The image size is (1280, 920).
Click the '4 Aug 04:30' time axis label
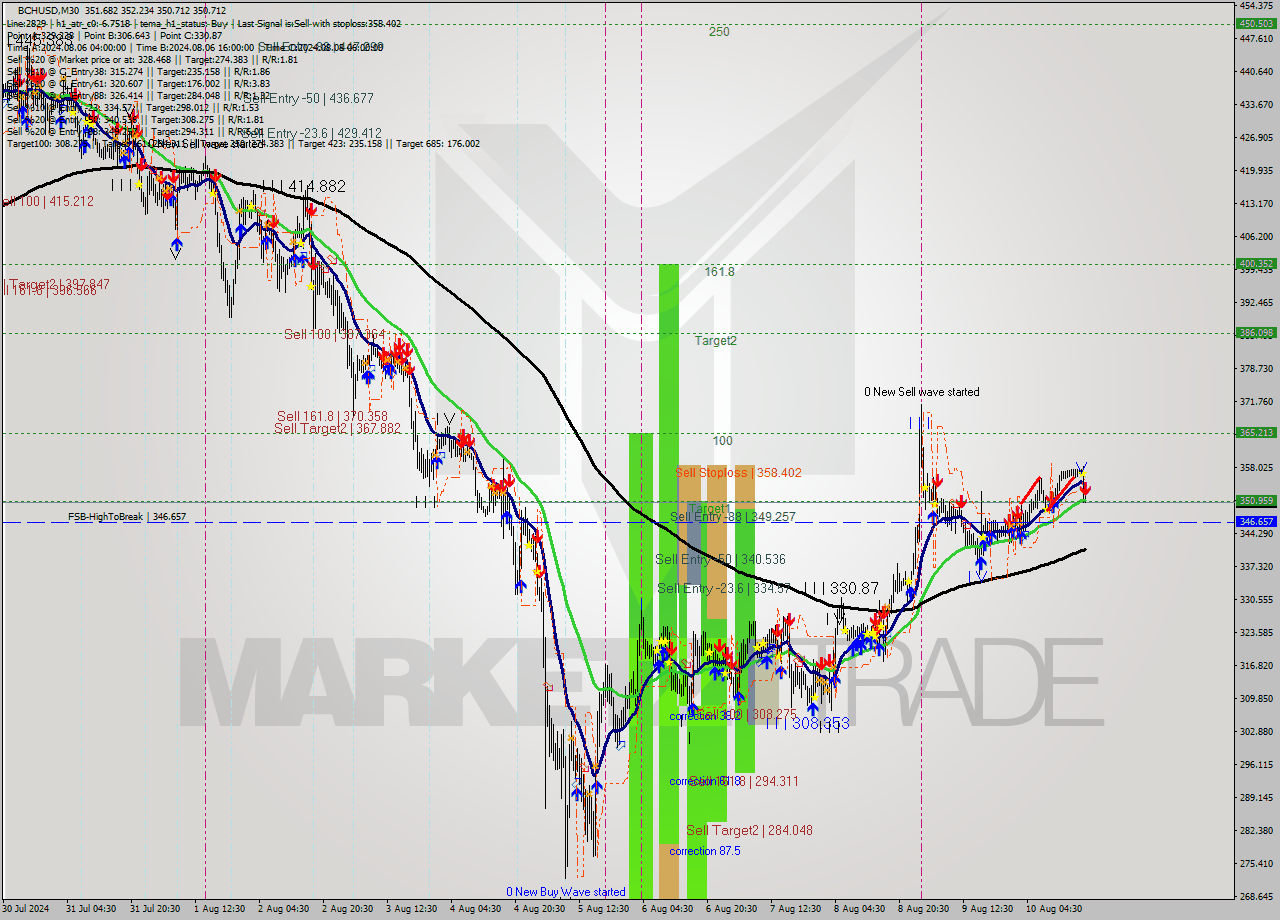475,909
